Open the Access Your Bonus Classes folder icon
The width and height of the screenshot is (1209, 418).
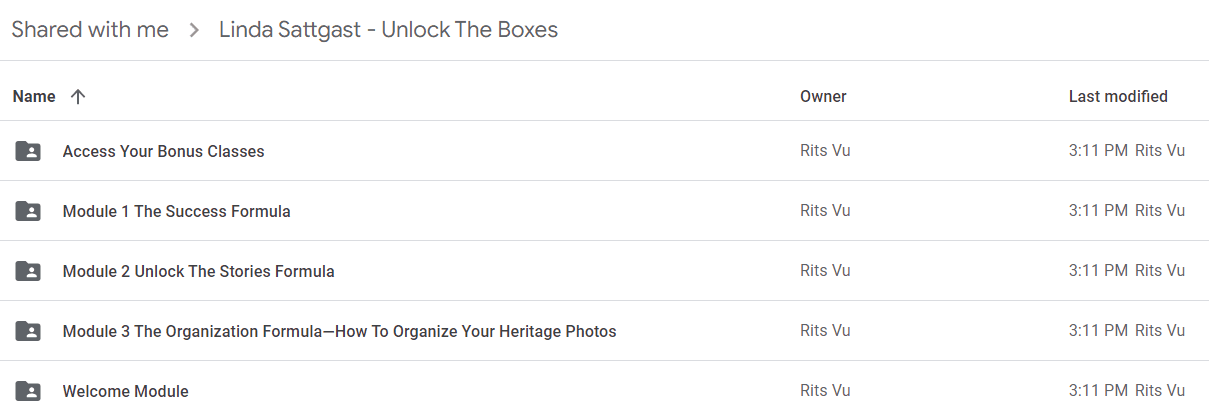(x=28, y=152)
